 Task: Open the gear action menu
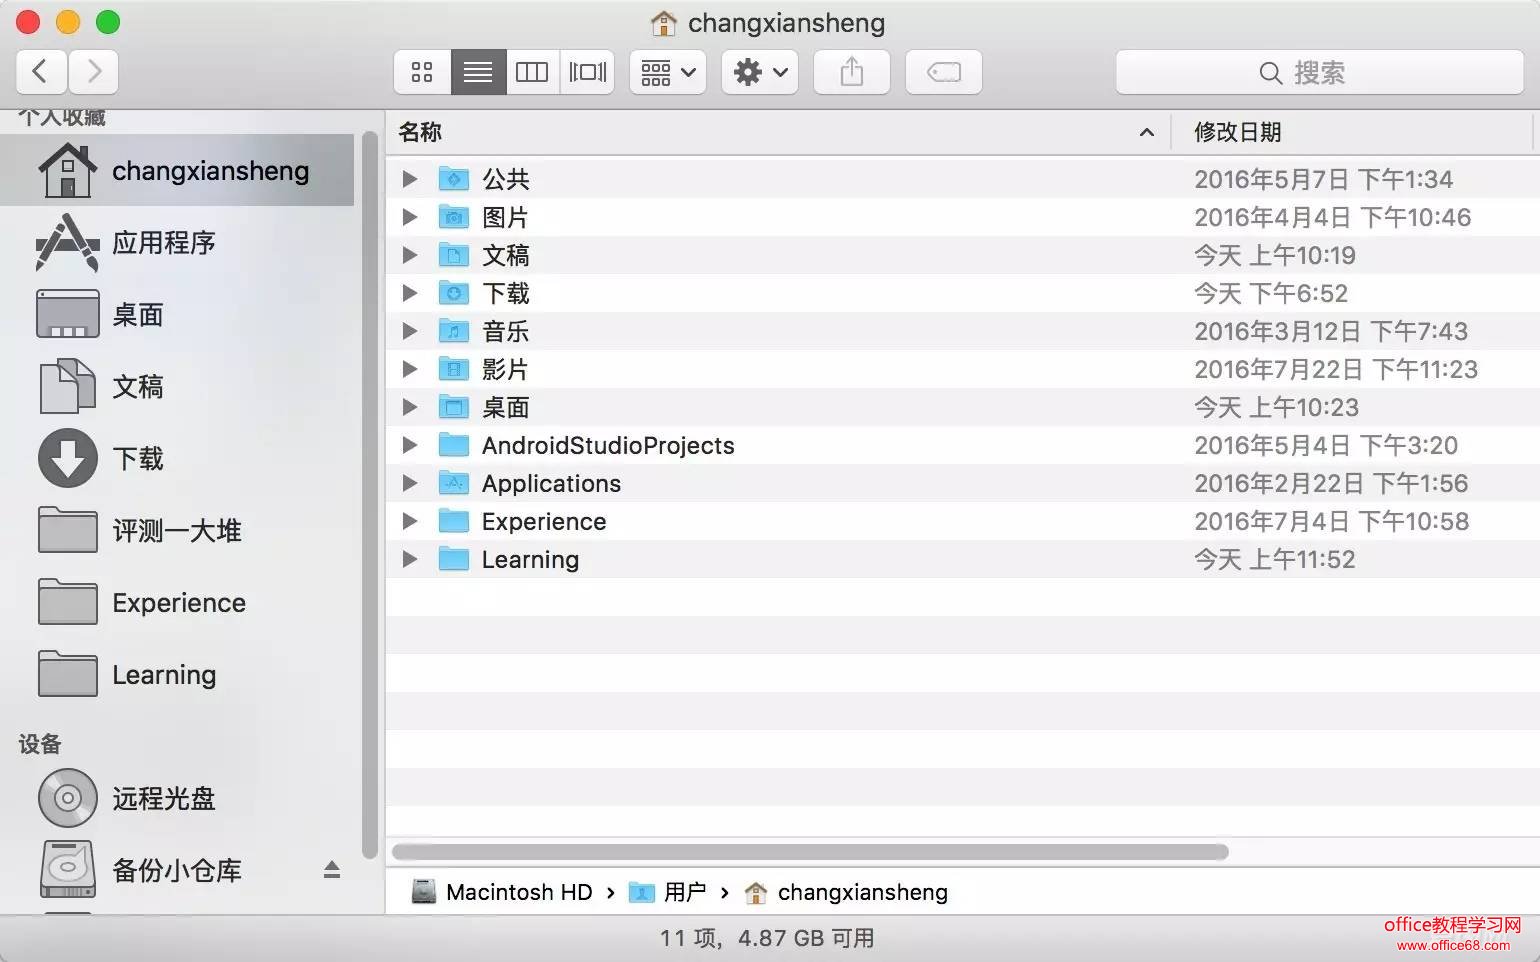pos(760,72)
